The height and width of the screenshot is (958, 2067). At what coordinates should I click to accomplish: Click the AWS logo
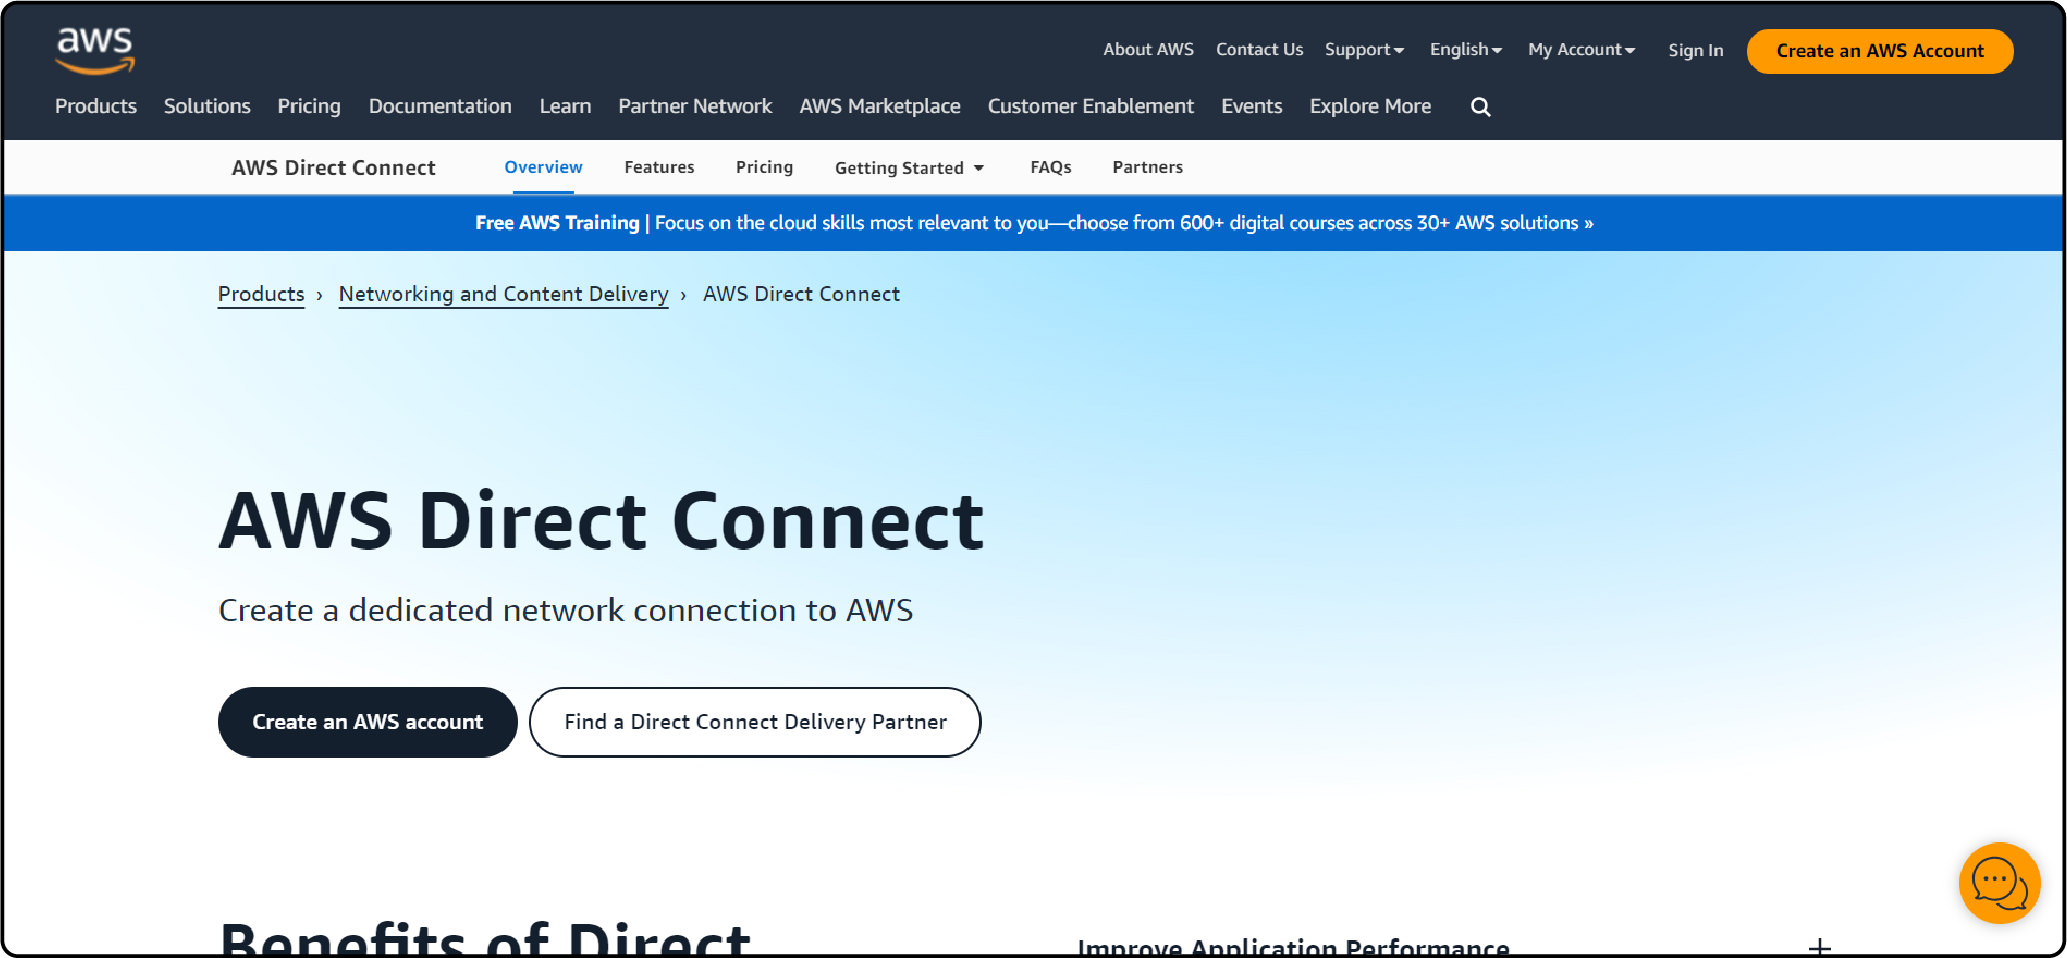95,50
